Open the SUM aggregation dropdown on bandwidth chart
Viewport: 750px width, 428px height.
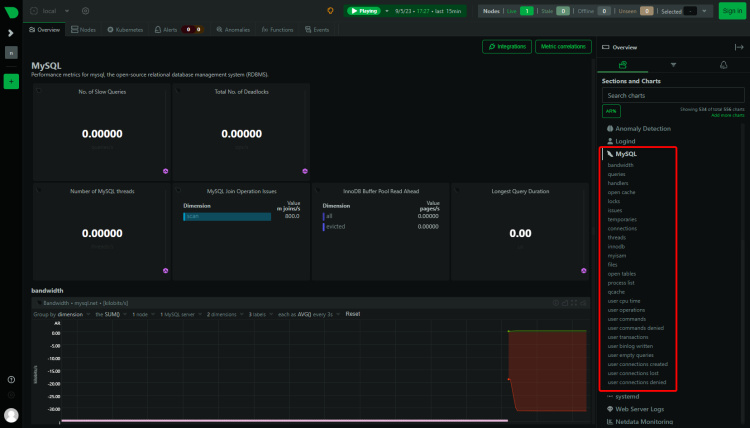[x=110, y=313]
